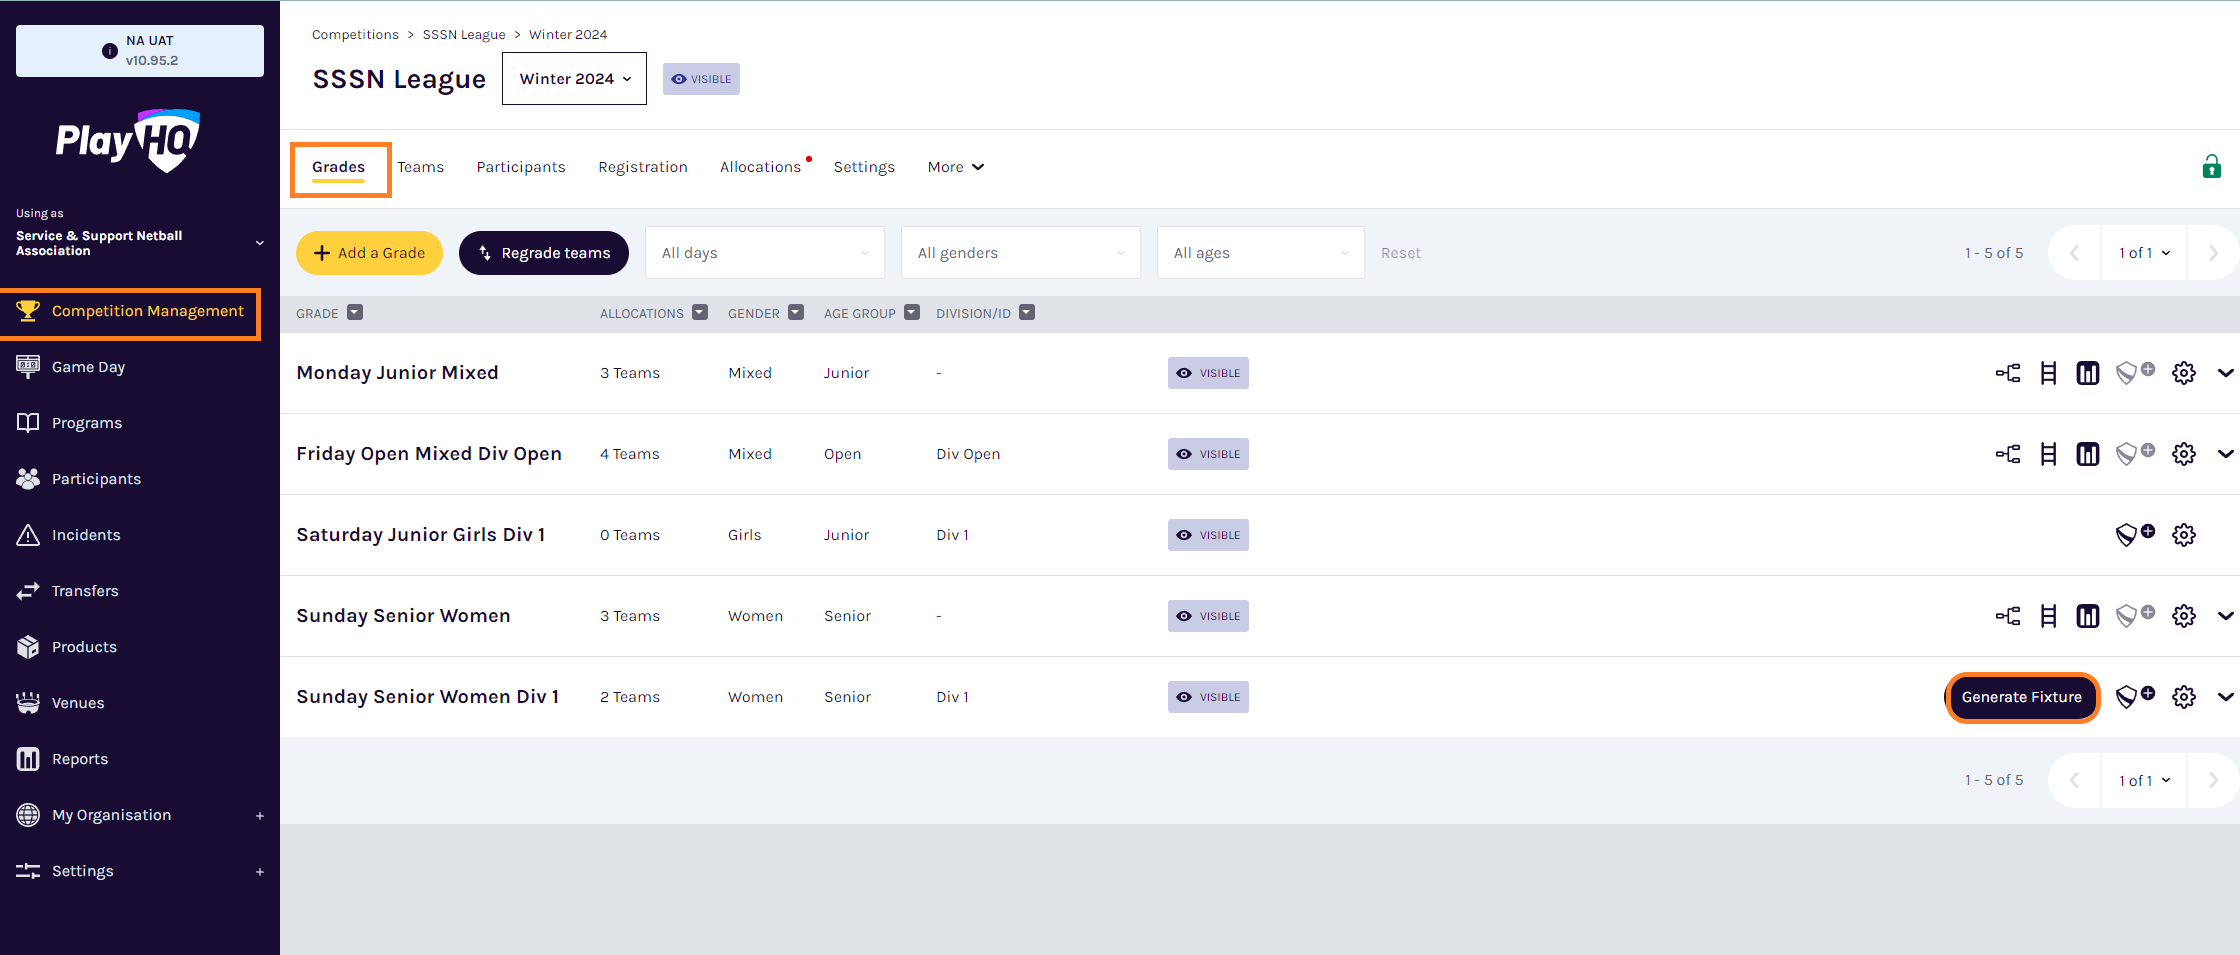2240x955 pixels.
Task: Switch to the Grades tab
Action: pos(338,167)
